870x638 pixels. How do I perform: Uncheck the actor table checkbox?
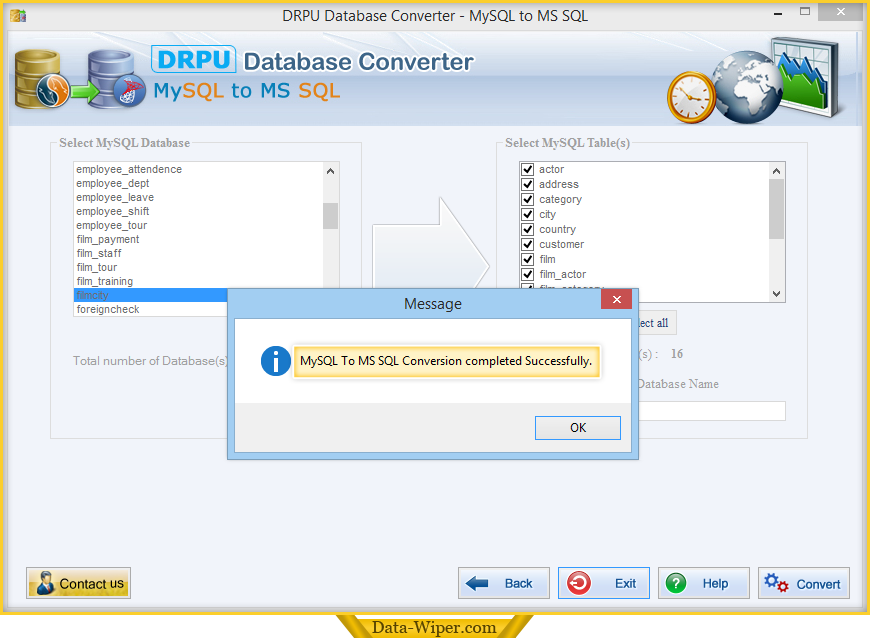[527, 170]
